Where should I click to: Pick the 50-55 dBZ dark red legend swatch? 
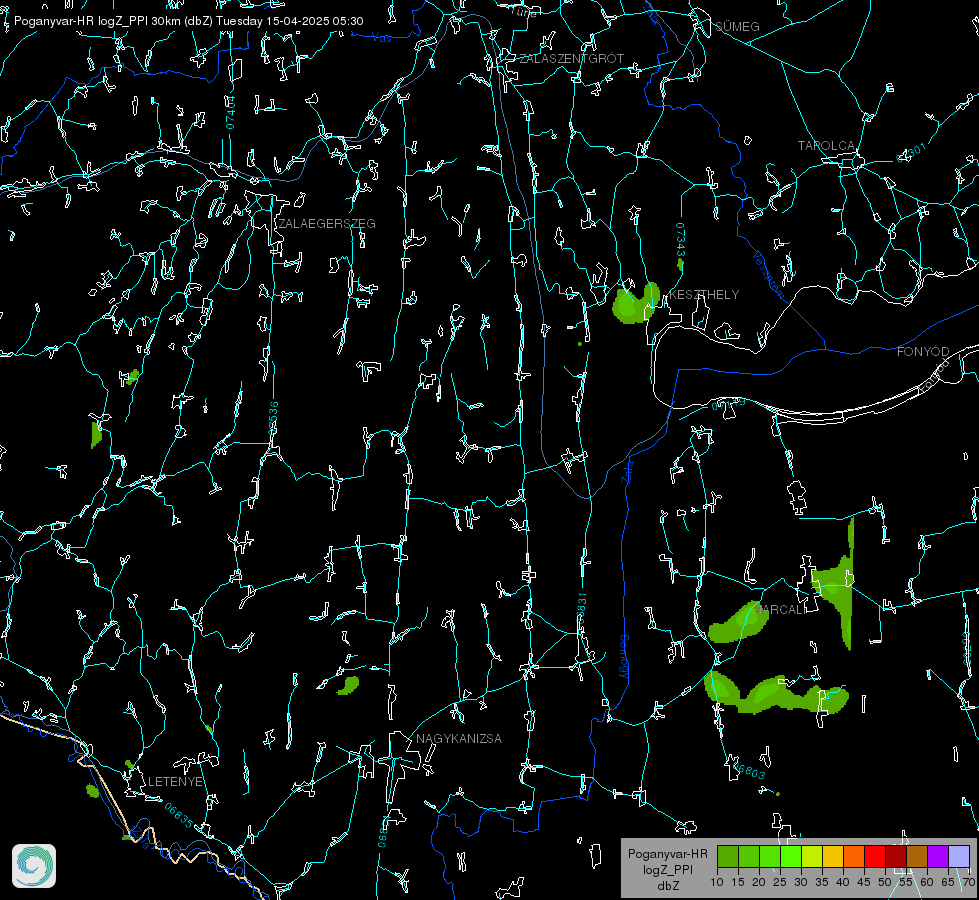click(x=896, y=856)
